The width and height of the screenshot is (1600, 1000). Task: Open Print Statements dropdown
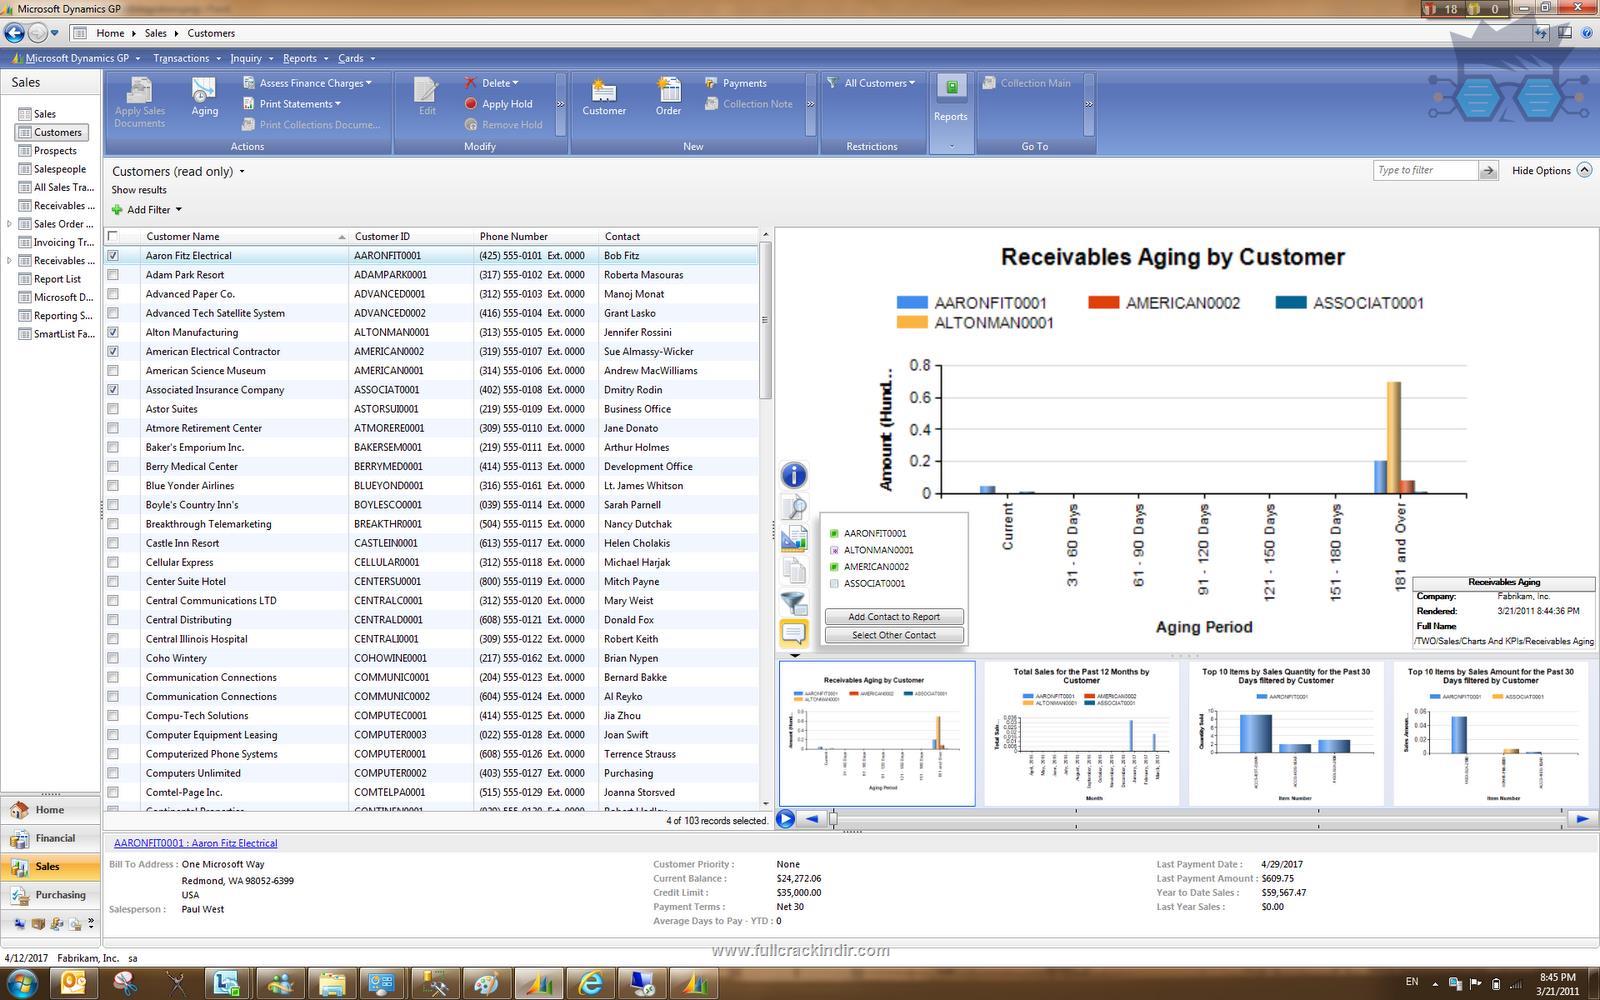pos(292,104)
